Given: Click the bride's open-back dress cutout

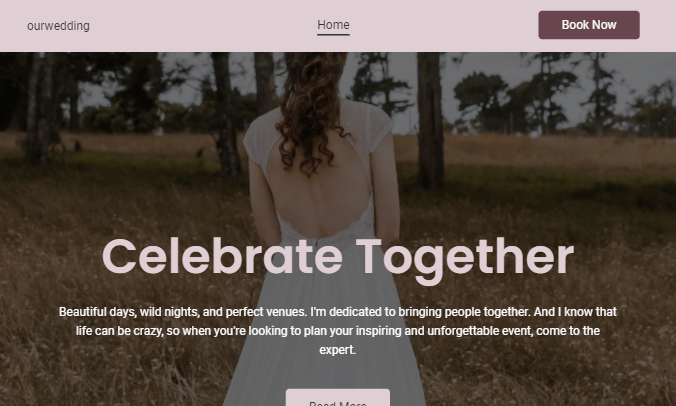Looking at the screenshot, I should pyautogui.click(x=317, y=190).
